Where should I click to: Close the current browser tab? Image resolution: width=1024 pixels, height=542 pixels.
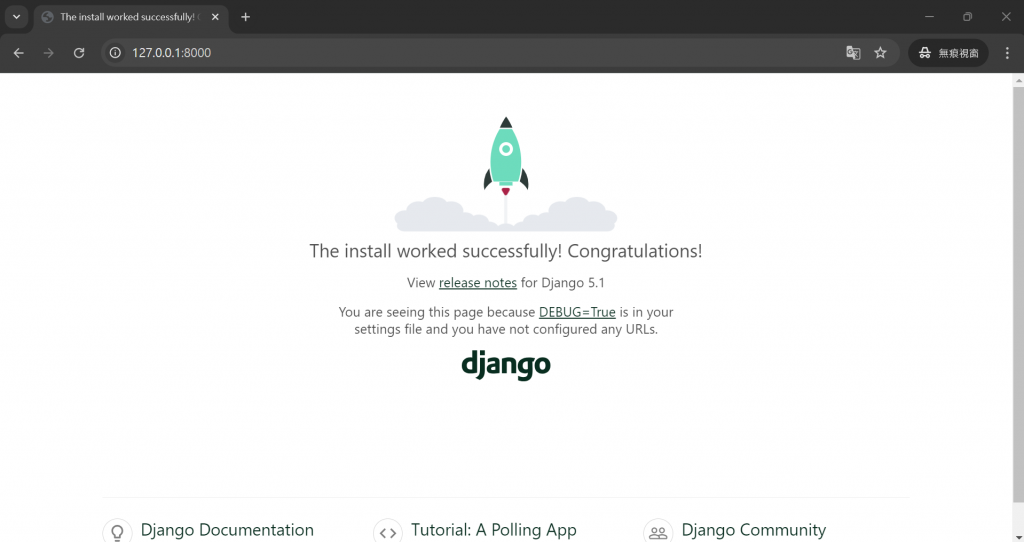(215, 17)
